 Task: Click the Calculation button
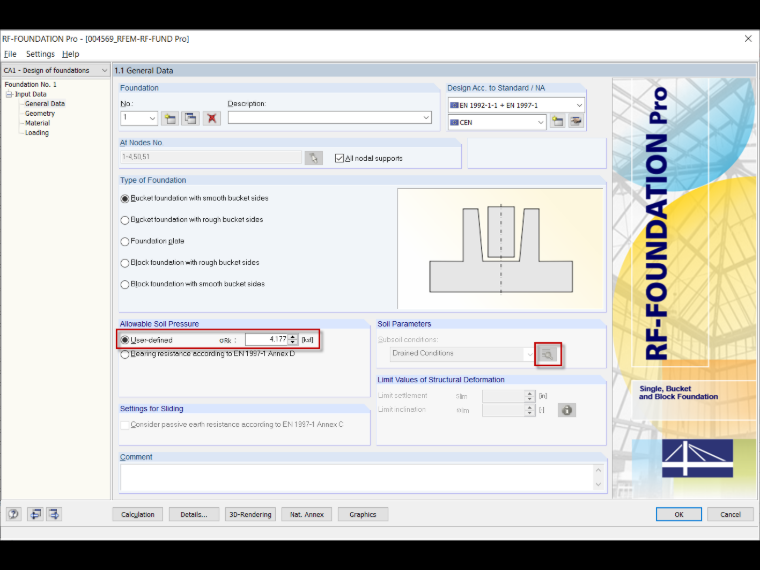click(x=138, y=514)
